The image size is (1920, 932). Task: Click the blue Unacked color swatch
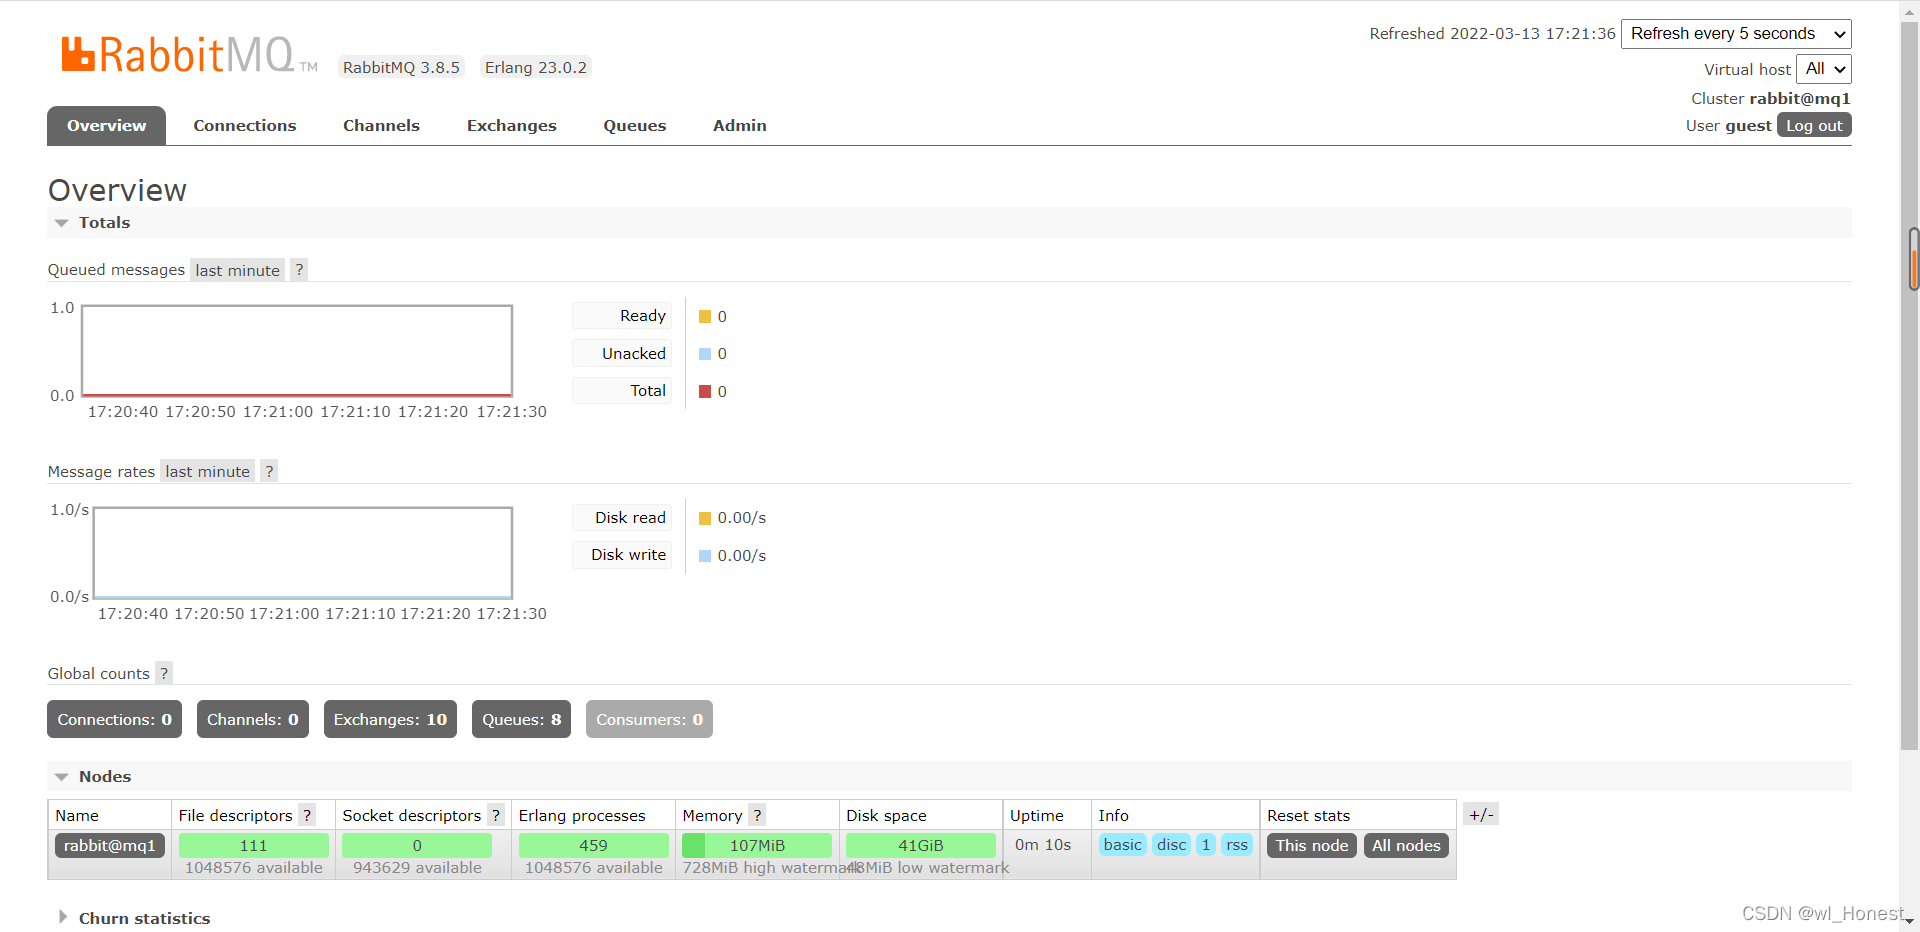[705, 354]
